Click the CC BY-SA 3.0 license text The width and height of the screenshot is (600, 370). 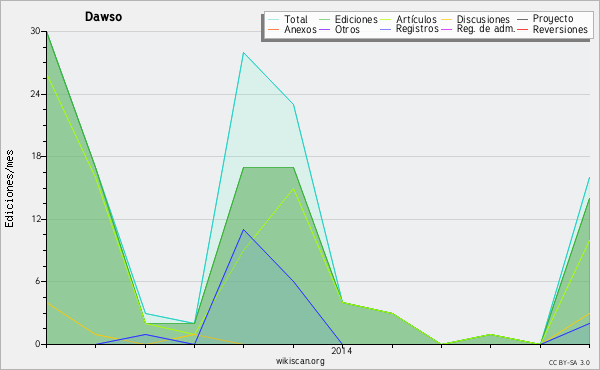pyautogui.click(x=569, y=363)
